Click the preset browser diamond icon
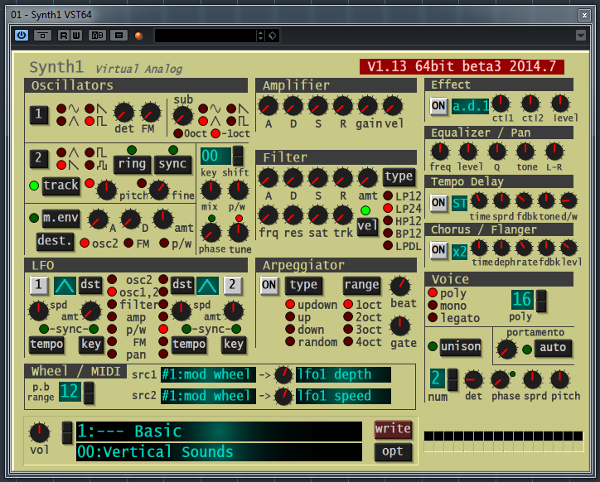 click(272, 36)
